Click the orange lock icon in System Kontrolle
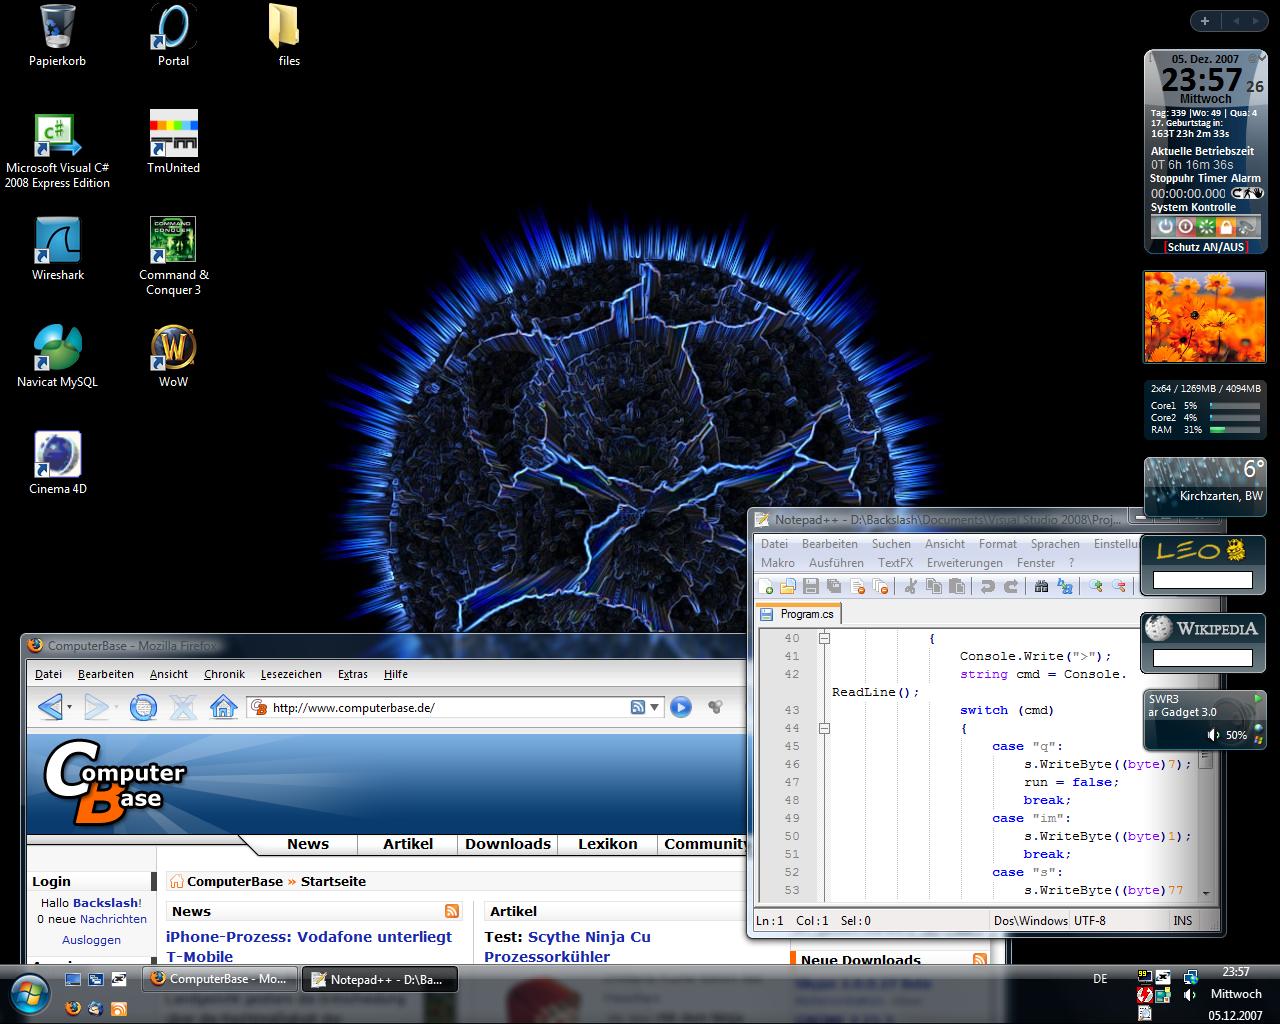1280x1024 pixels. click(1226, 226)
